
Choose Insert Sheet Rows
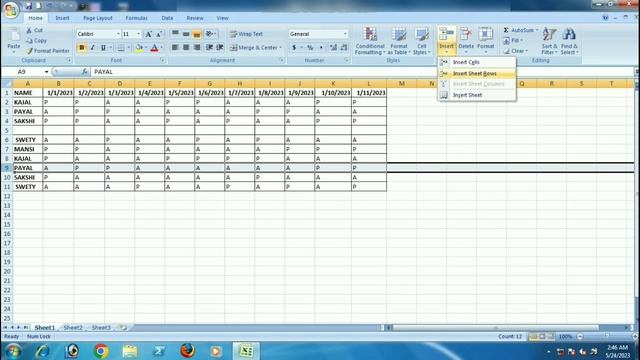477,73
